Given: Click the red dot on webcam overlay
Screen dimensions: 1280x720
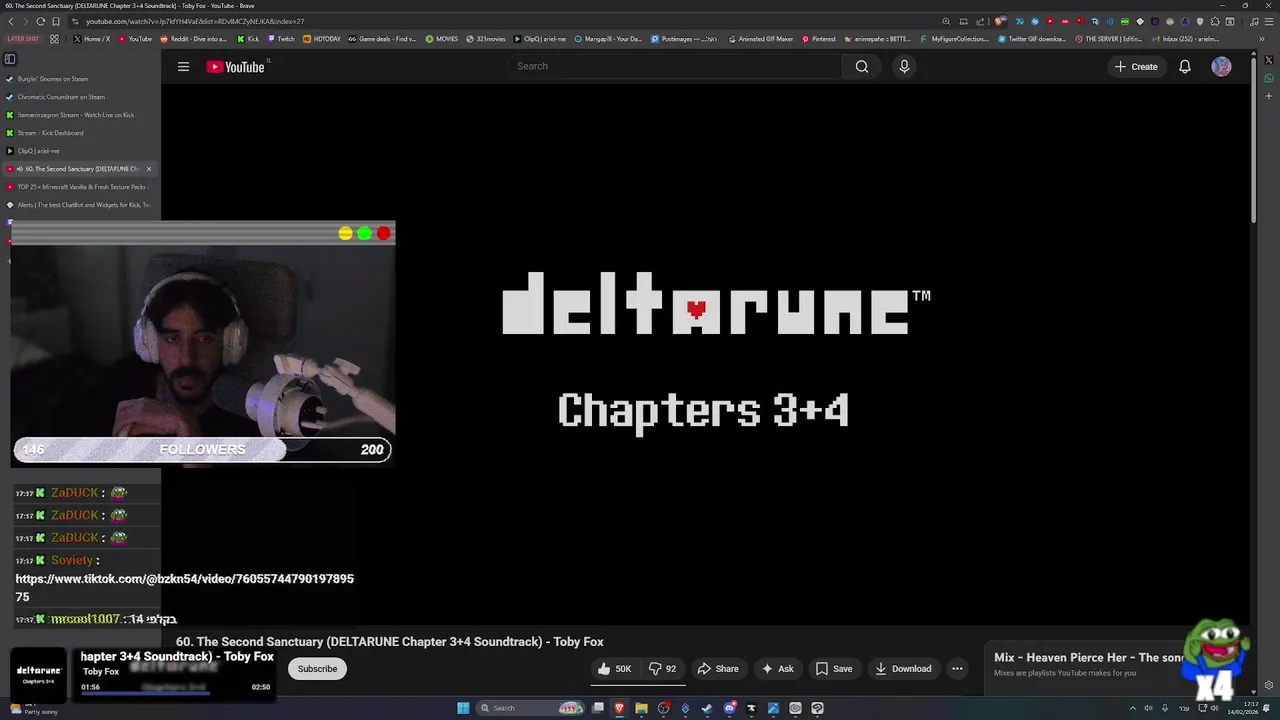Looking at the screenshot, I should click(x=383, y=233).
